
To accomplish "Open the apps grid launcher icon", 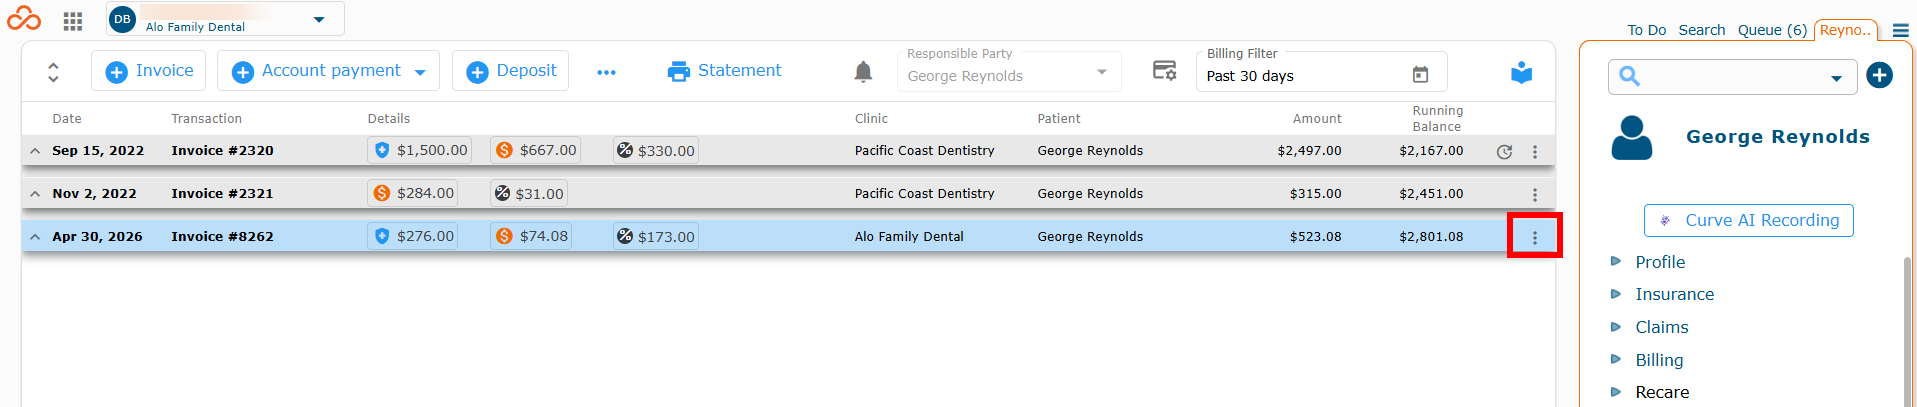I will pos(72,21).
